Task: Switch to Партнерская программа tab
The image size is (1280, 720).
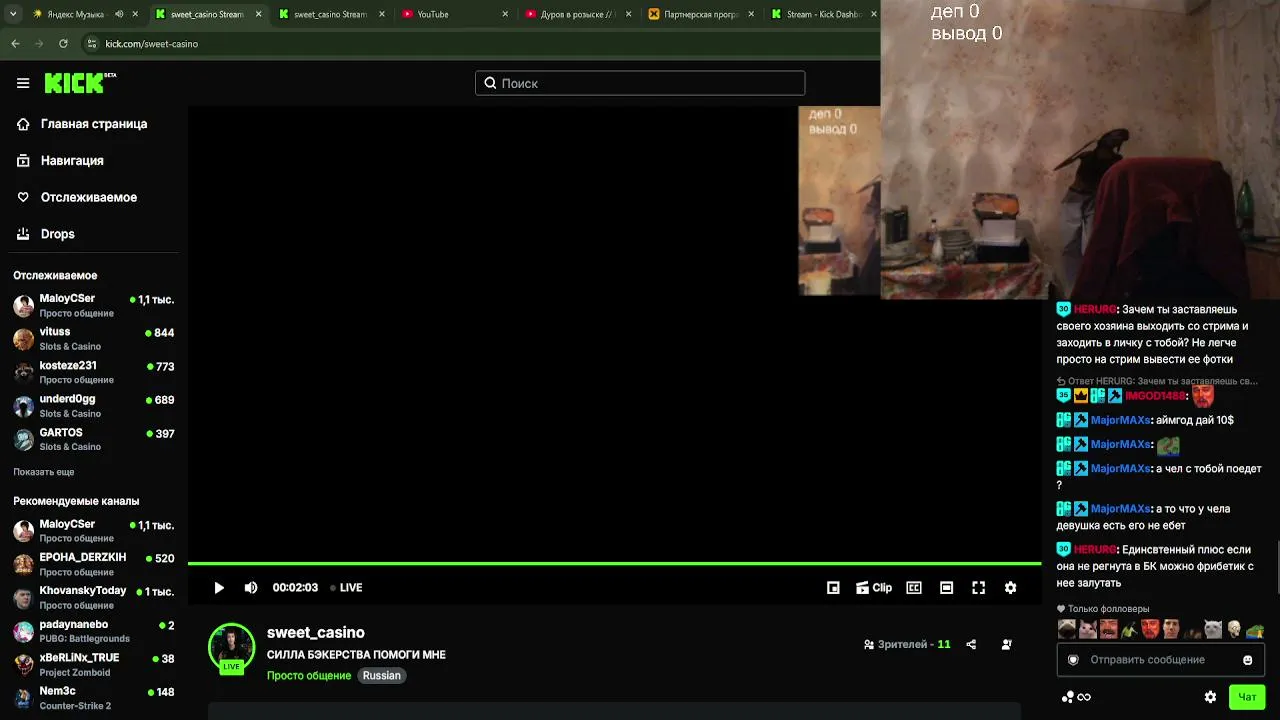Action: (701, 14)
